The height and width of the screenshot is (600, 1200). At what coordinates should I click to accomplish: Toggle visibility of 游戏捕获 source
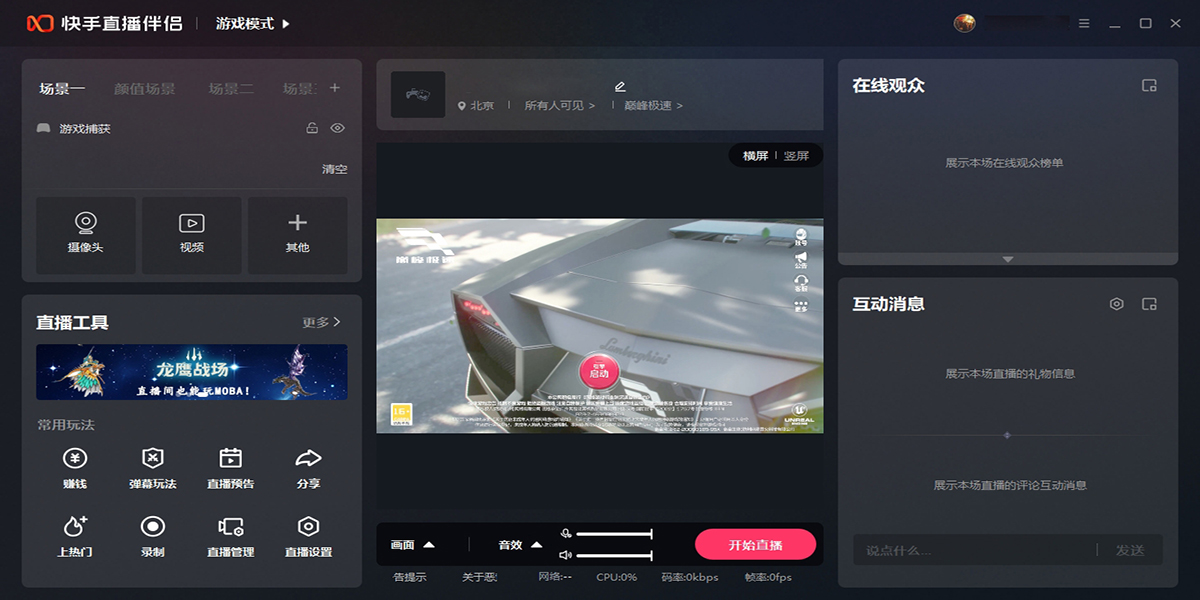tap(338, 128)
